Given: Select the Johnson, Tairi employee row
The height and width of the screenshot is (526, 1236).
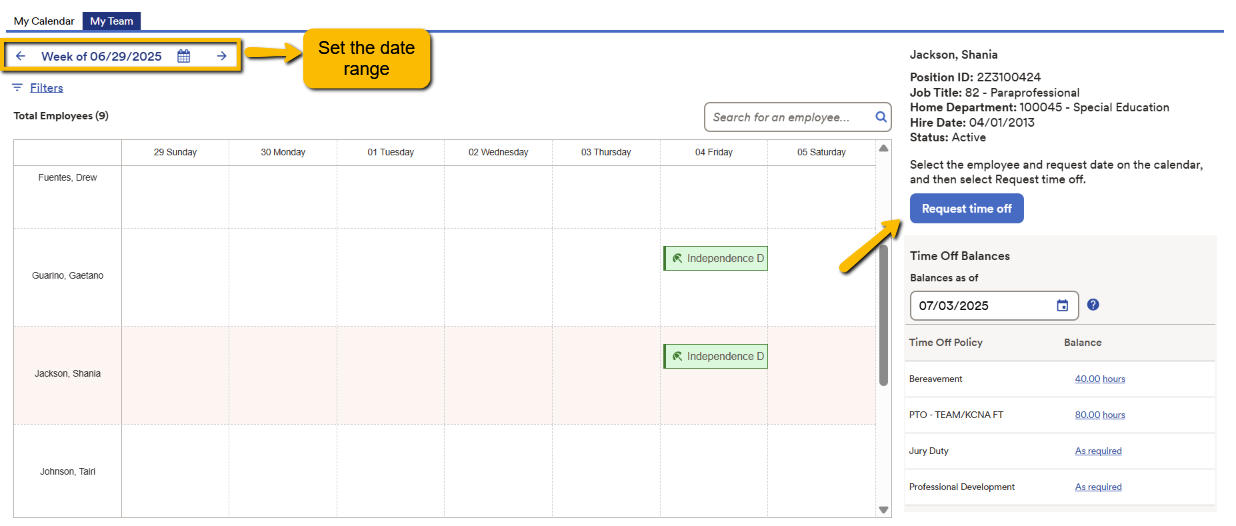Looking at the screenshot, I should [445, 471].
